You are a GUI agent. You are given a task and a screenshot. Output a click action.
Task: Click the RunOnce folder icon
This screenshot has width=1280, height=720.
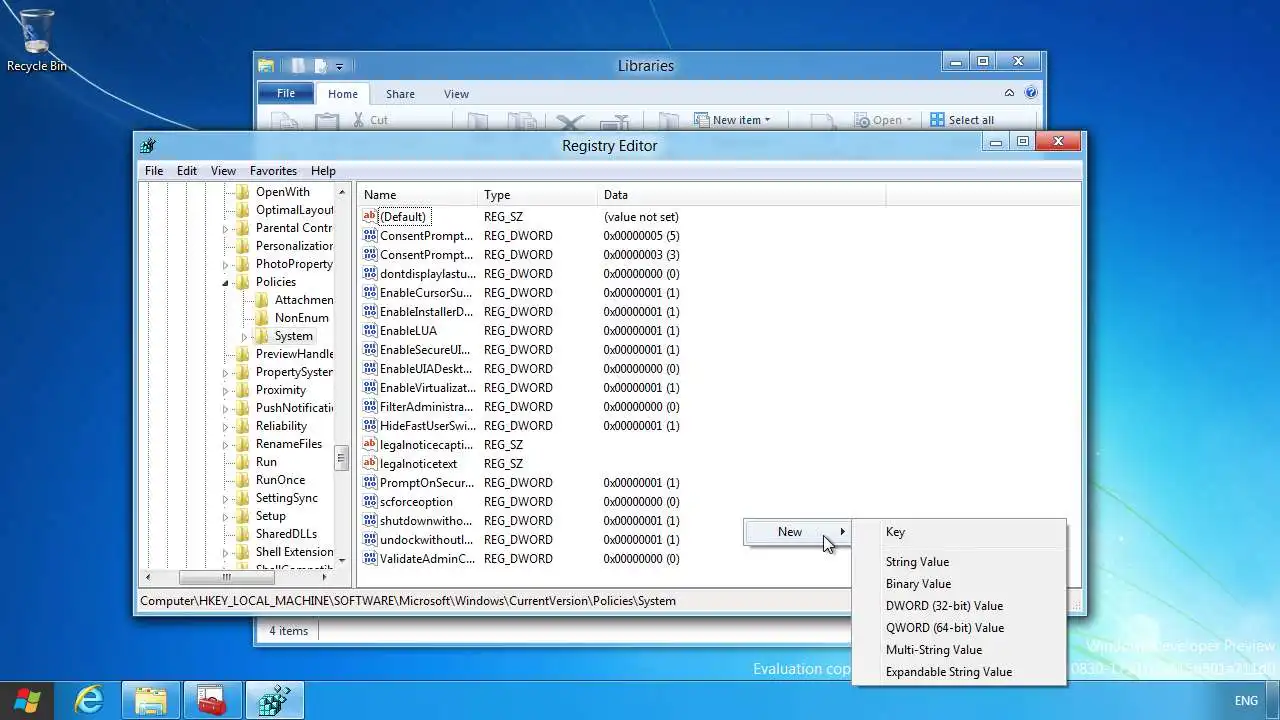[243, 480]
